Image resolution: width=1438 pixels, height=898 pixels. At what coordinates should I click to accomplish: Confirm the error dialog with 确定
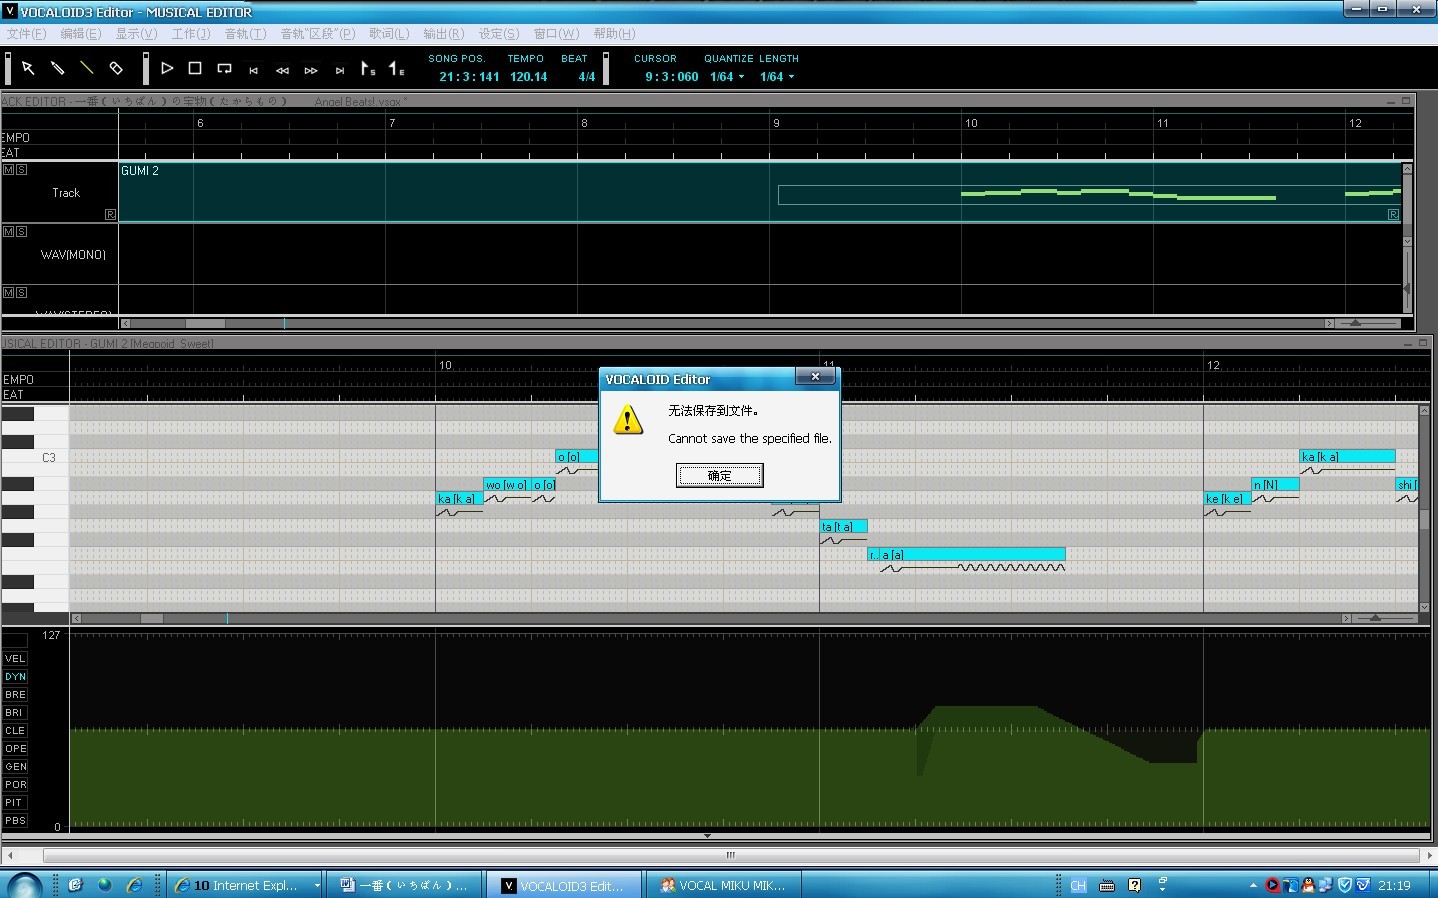(x=720, y=476)
